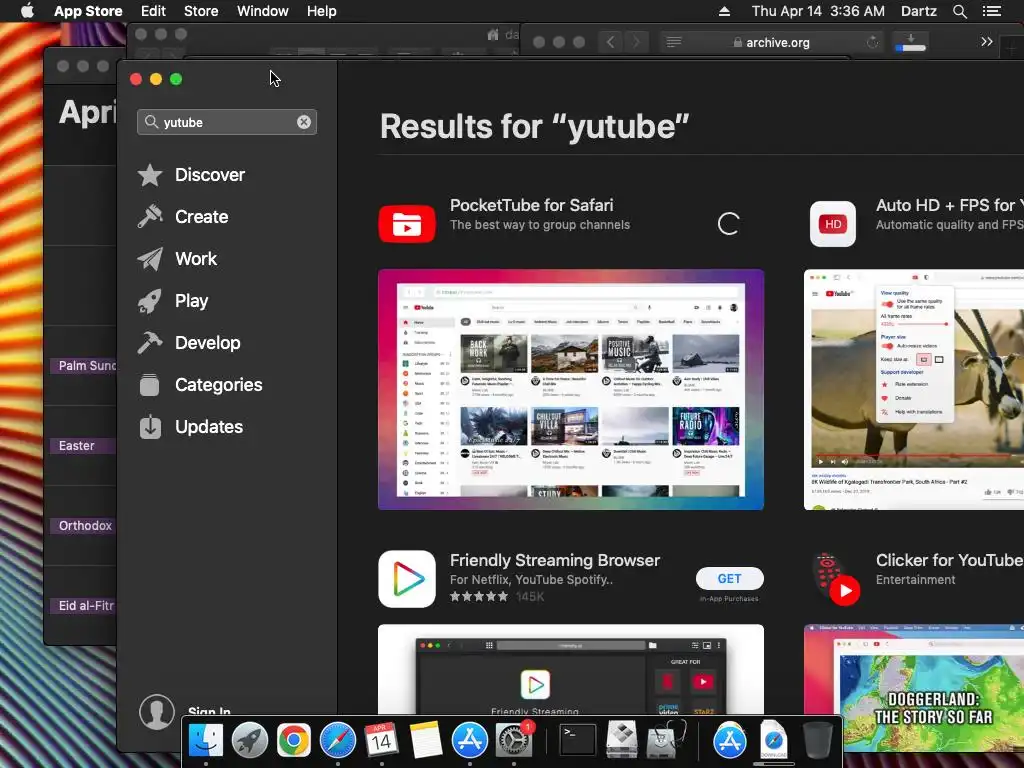View Auto HD oryx screenshot preview
This screenshot has width=1024, height=768.
(x=914, y=390)
